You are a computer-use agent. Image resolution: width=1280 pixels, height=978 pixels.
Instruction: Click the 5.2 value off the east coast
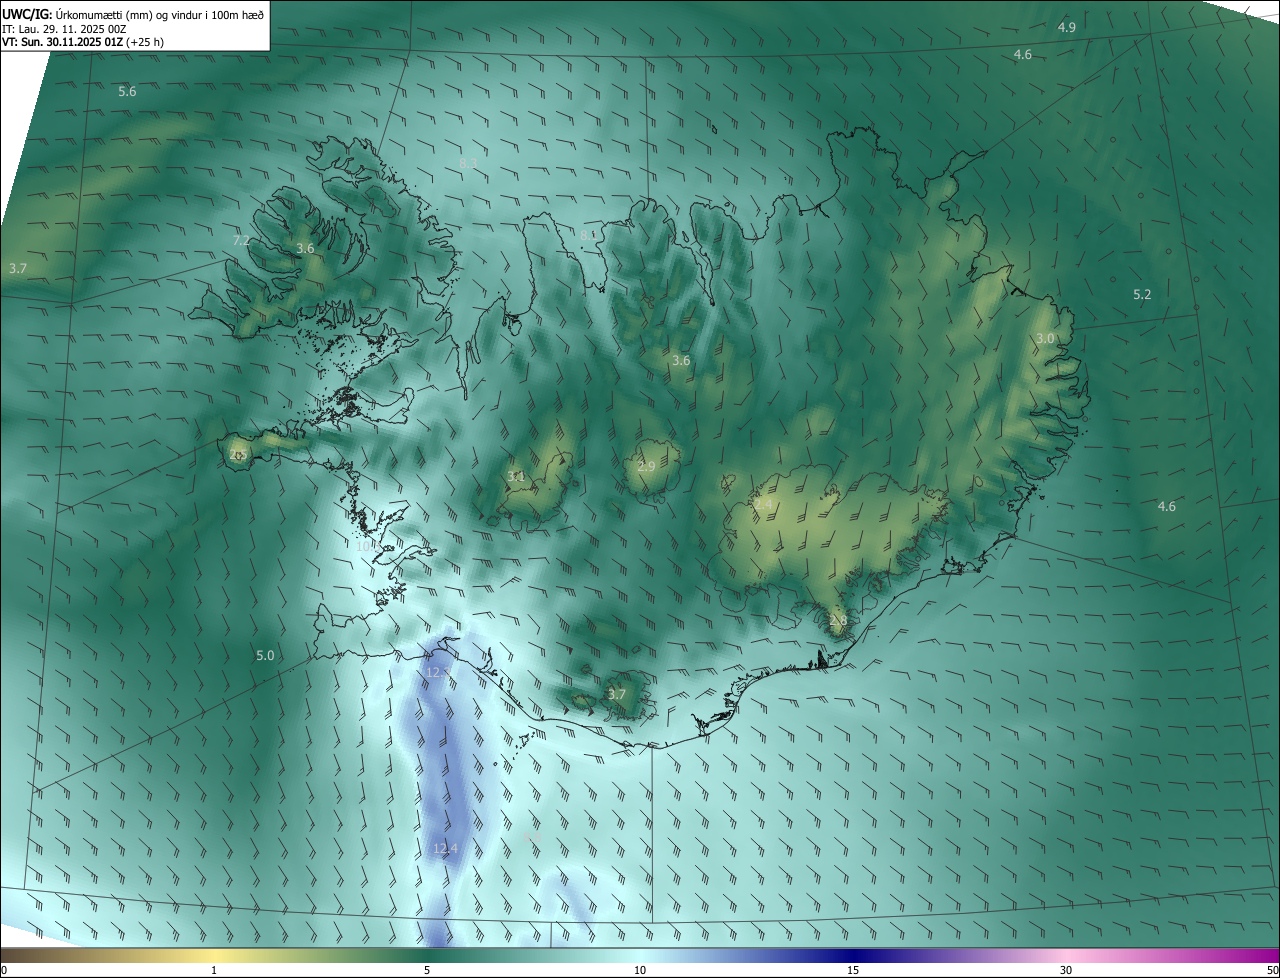(x=1142, y=294)
